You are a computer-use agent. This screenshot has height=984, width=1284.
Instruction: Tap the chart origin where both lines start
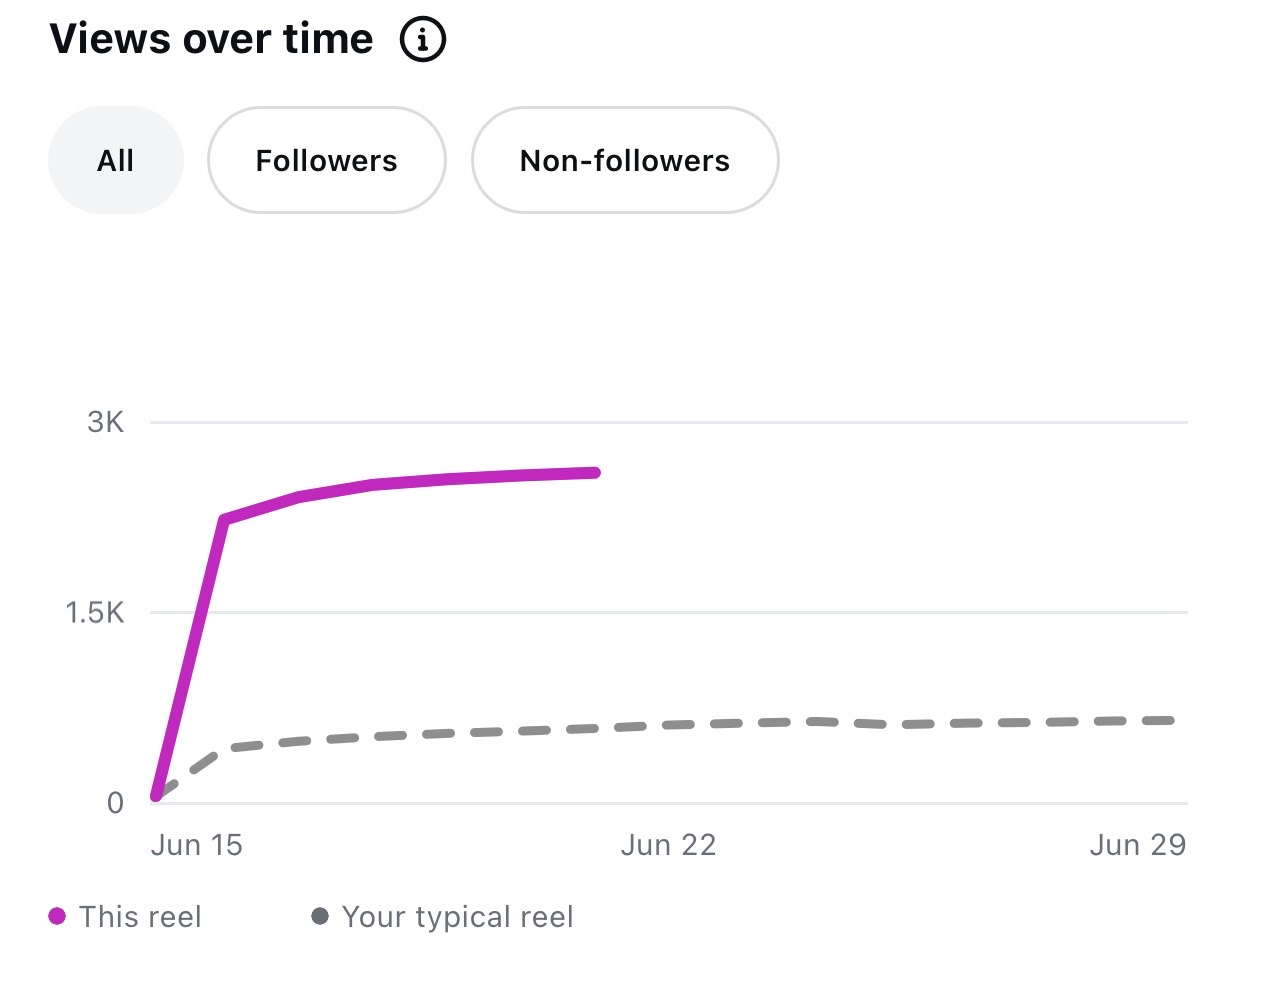point(155,797)
